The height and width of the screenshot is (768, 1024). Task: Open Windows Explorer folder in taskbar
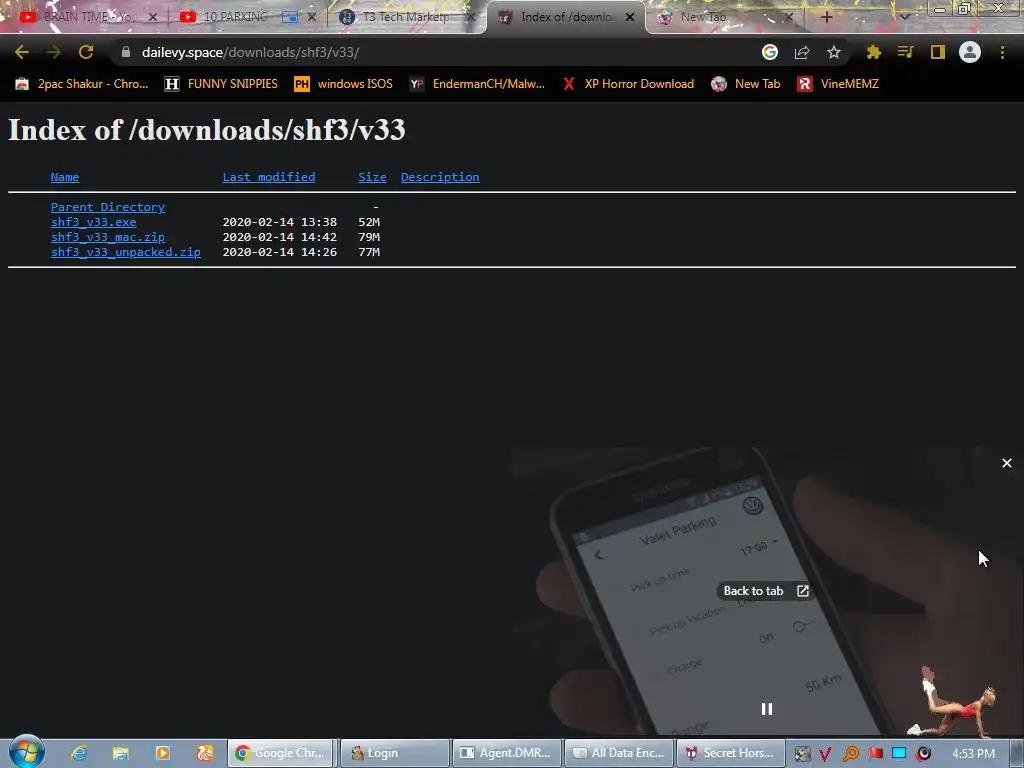pos(121,753)
